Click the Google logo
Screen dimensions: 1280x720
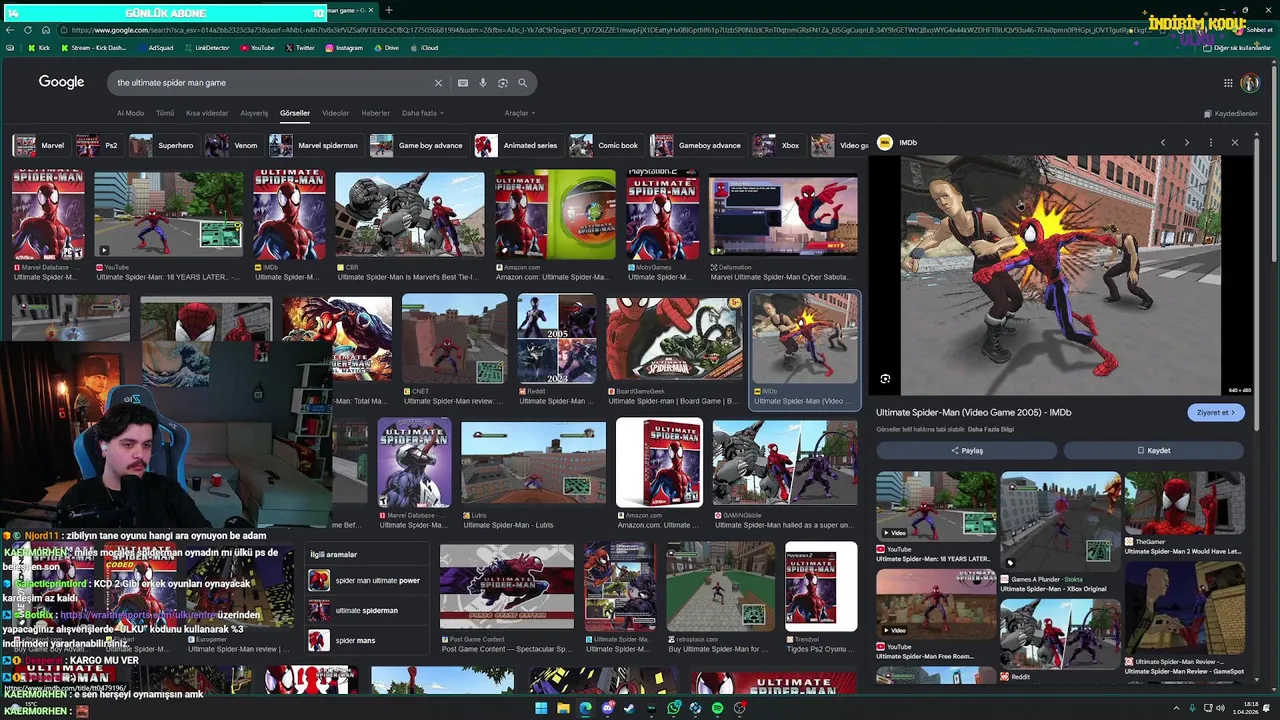(61, 82)
